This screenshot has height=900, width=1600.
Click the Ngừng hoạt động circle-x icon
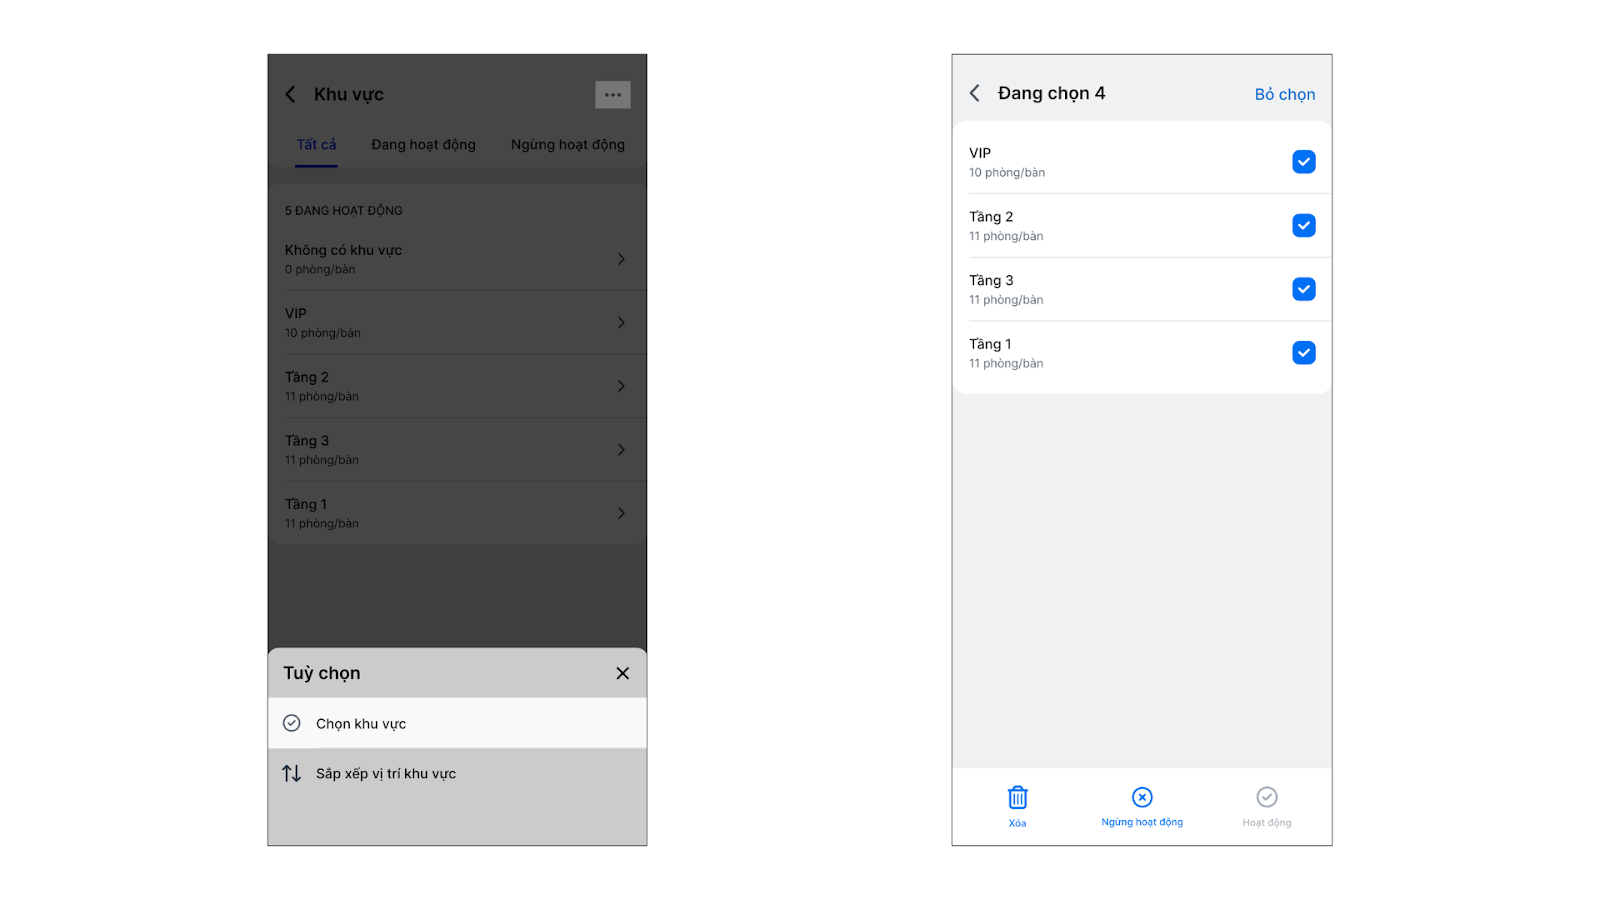[x=1142, y=797]
